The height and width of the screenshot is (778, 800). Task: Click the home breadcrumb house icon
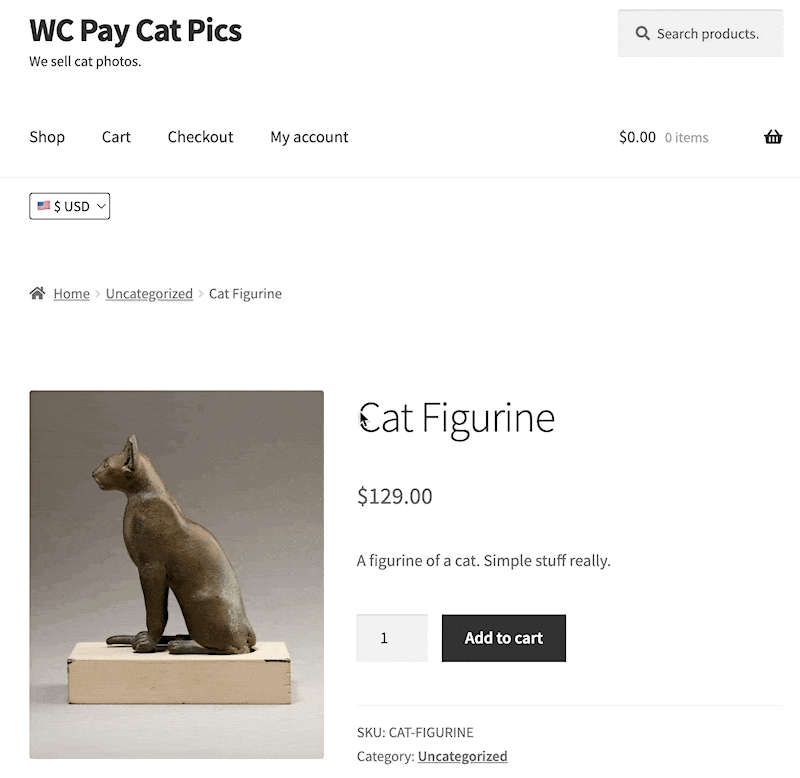[37, 293]
